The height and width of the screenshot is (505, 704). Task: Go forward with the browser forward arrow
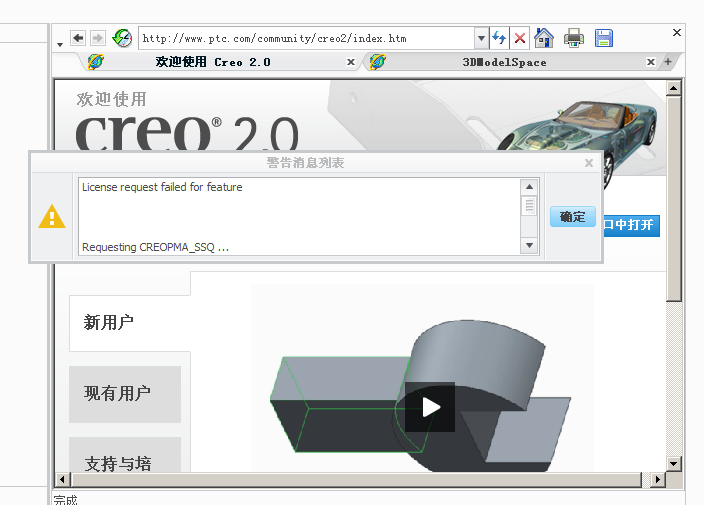tap(98, 38)
